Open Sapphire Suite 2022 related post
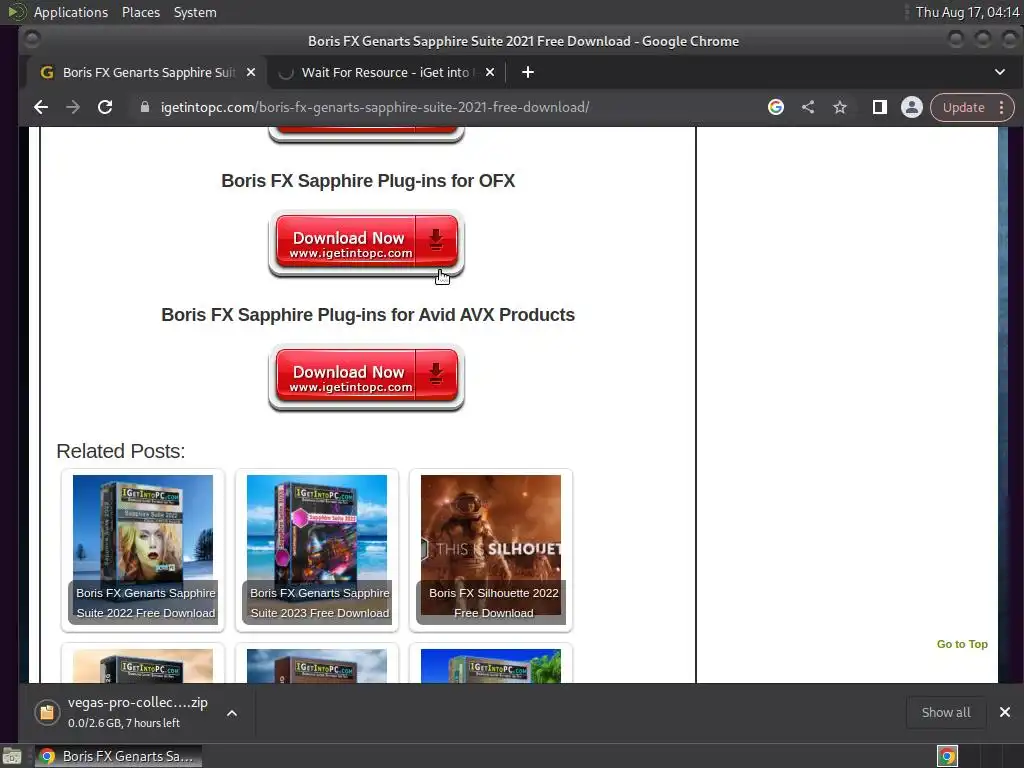1024x768 pixels. click(143, 550)
